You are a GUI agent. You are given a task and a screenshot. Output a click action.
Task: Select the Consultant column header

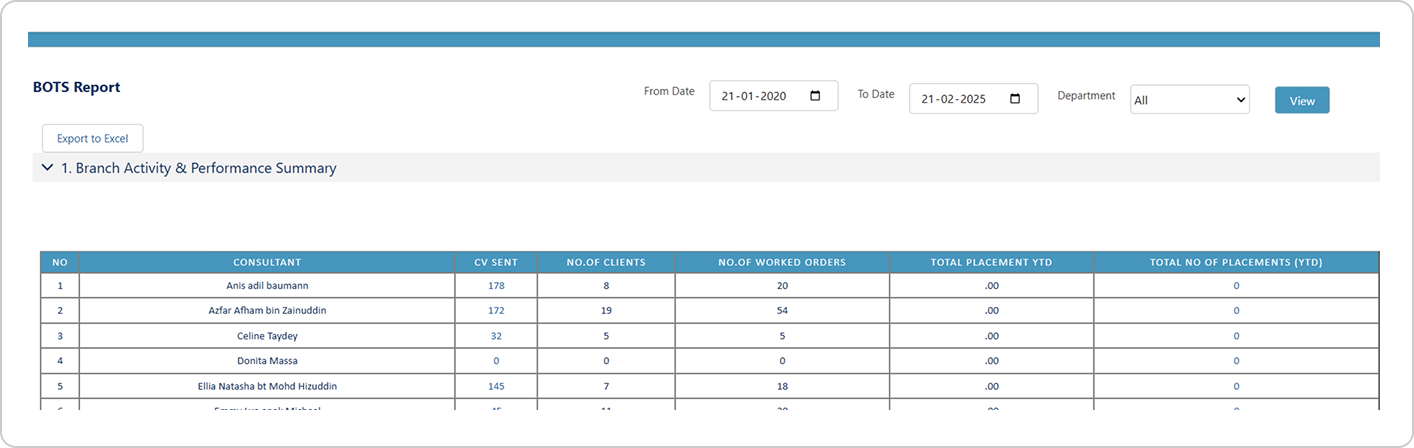pyautogui.click(x=267, y=262)
